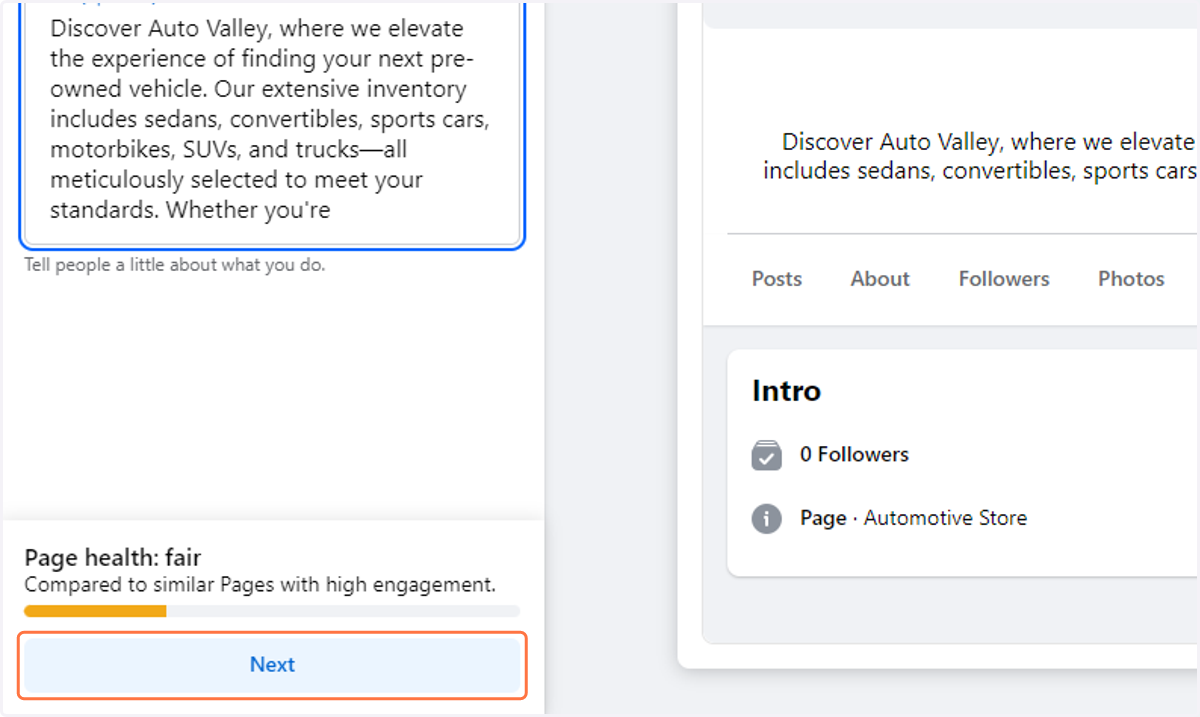1200x717 pixels.
Task: Click the info icon next to Page
Action: click(767, 519)
